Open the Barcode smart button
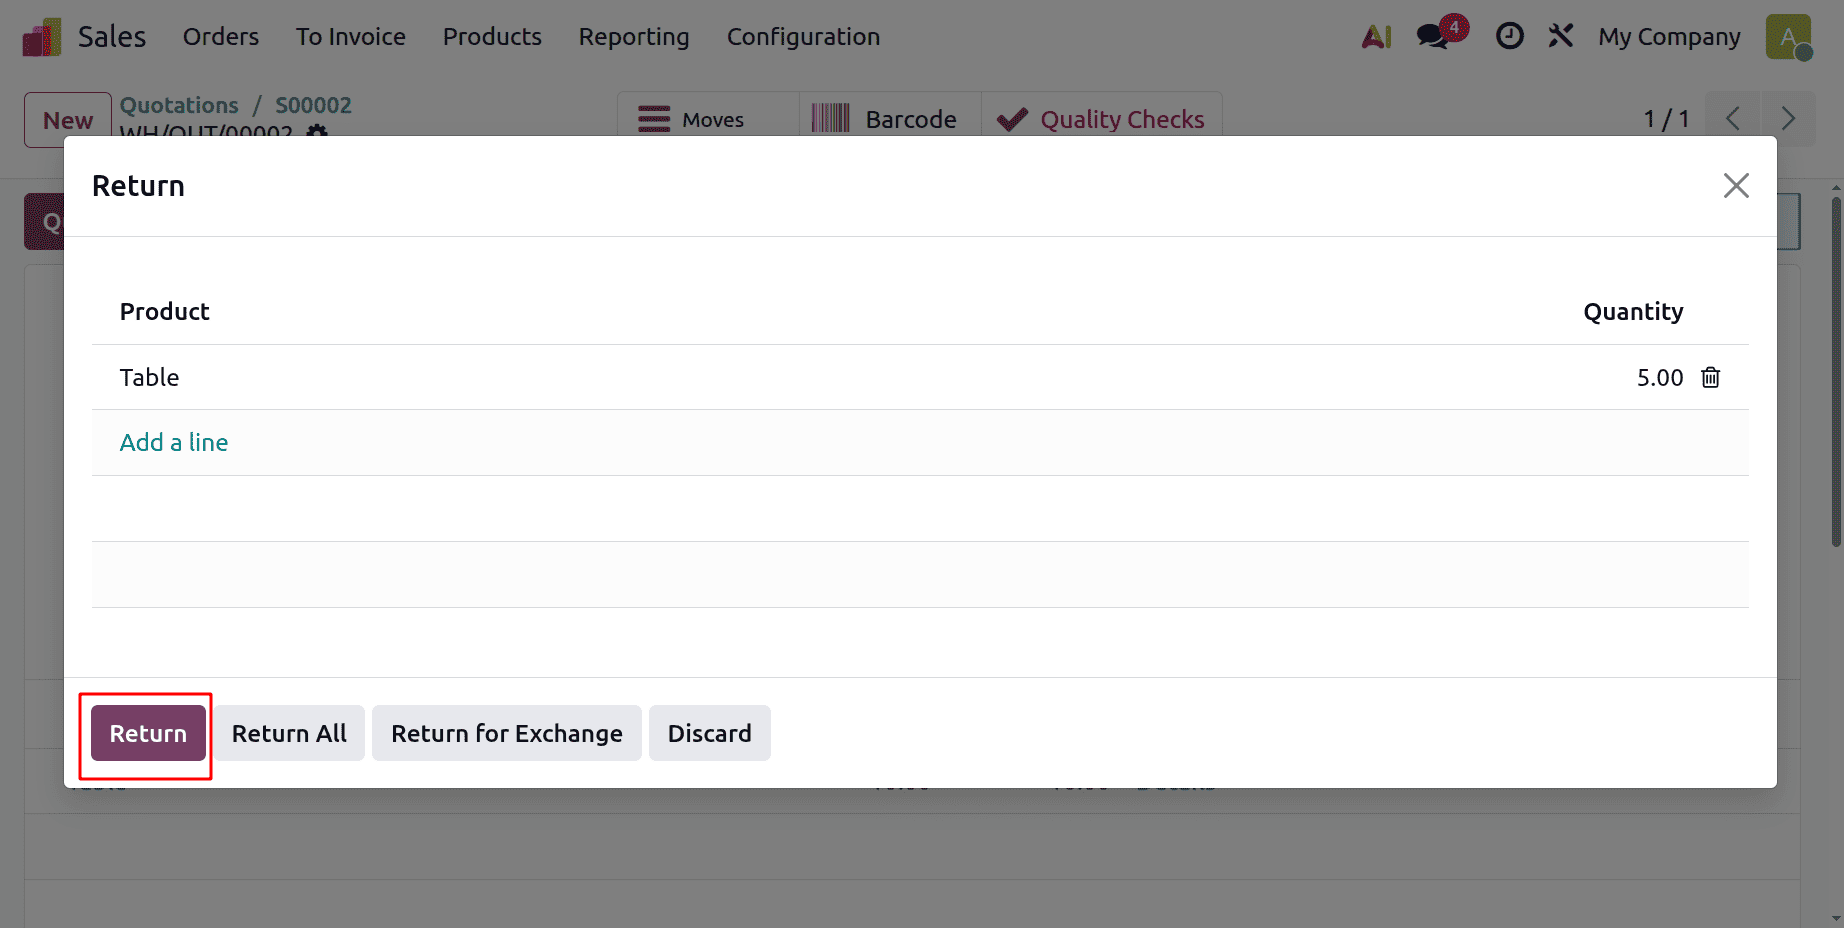 pyautogui.click(x=890, y=119)
